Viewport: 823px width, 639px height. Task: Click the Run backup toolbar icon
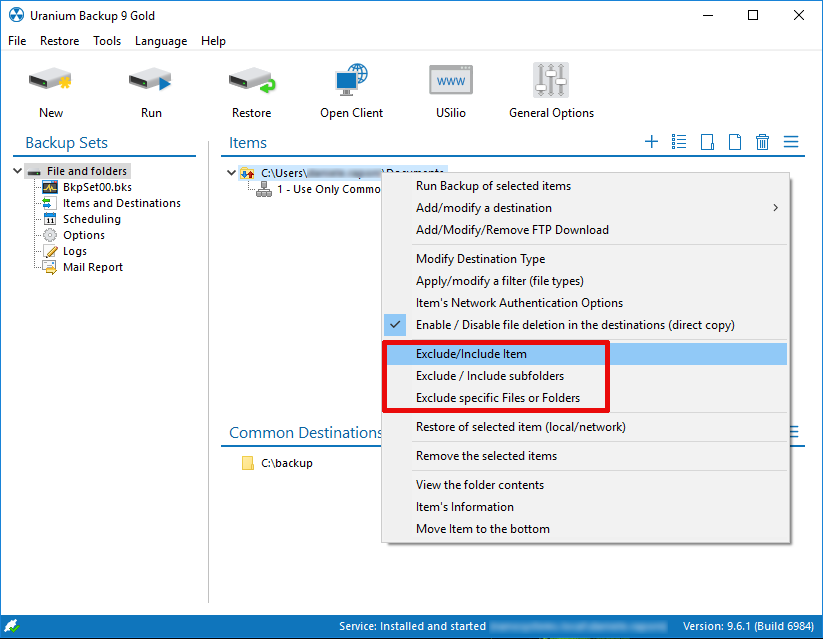click(x=151, y=82)
